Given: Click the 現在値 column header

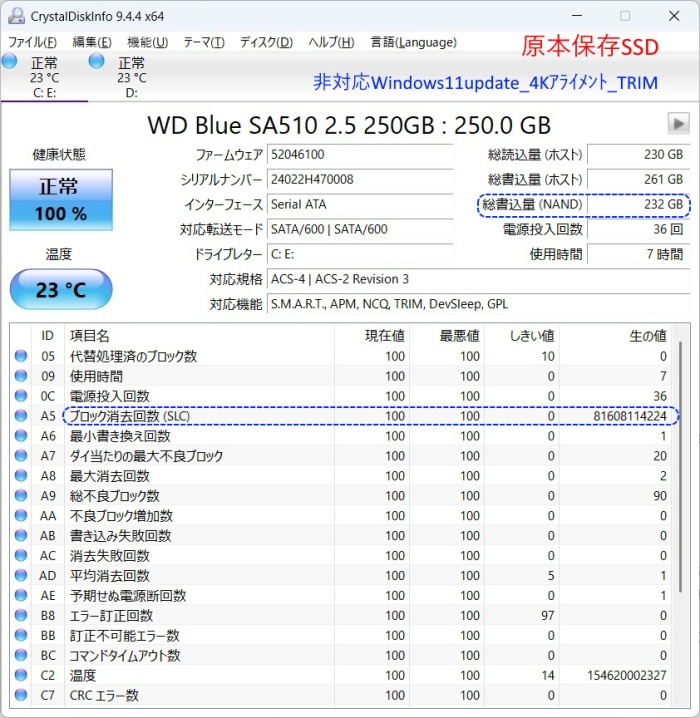Looking at the screenshot, I should (372, 336).
